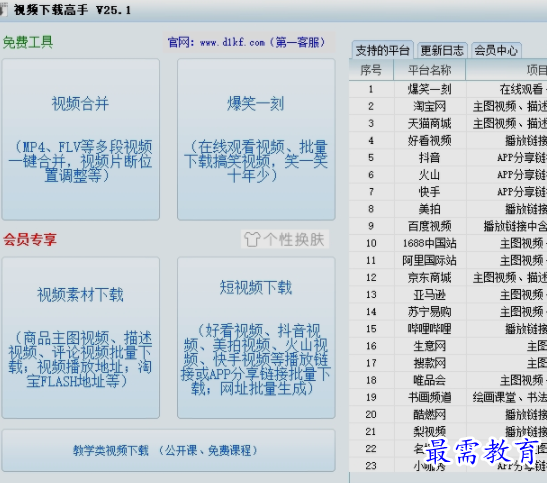Switch to the 更新日志 tab
547x483 pixels.
[442, 50]
